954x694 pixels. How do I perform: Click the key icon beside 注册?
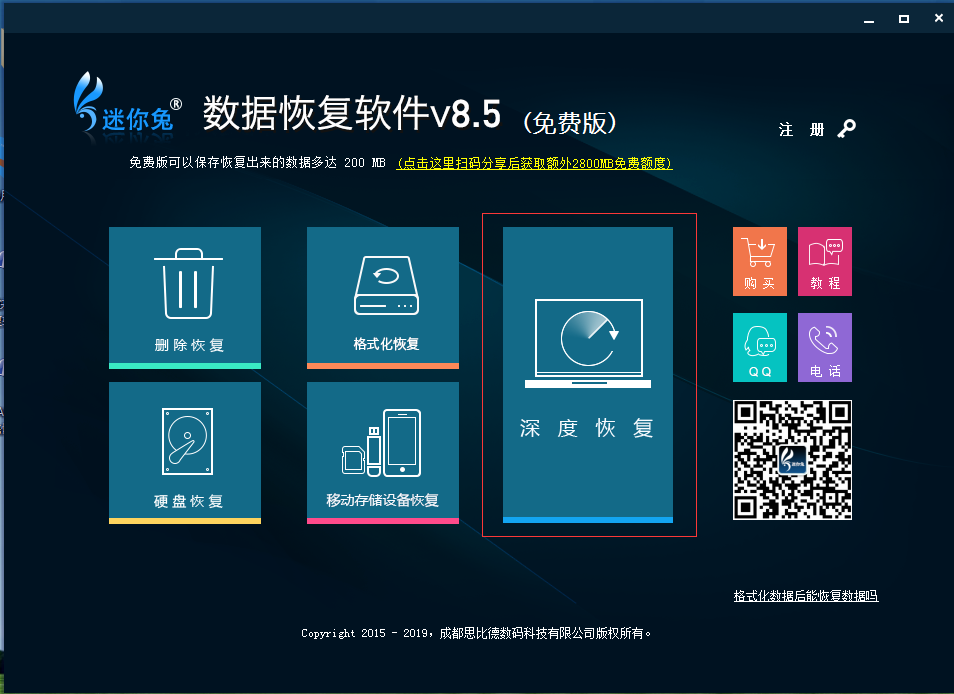point(846,128)
